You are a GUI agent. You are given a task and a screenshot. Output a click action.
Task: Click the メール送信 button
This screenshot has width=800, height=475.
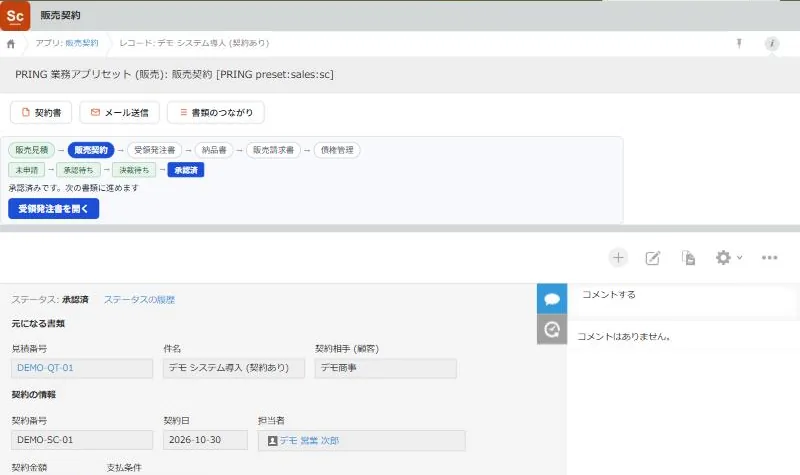click(x=119, y=112)
